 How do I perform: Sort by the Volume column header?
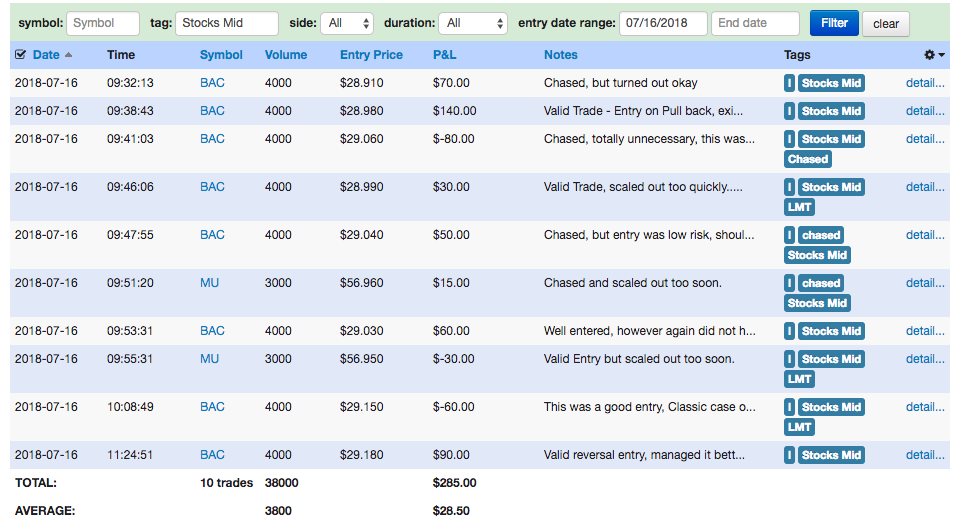coord(286,55)
